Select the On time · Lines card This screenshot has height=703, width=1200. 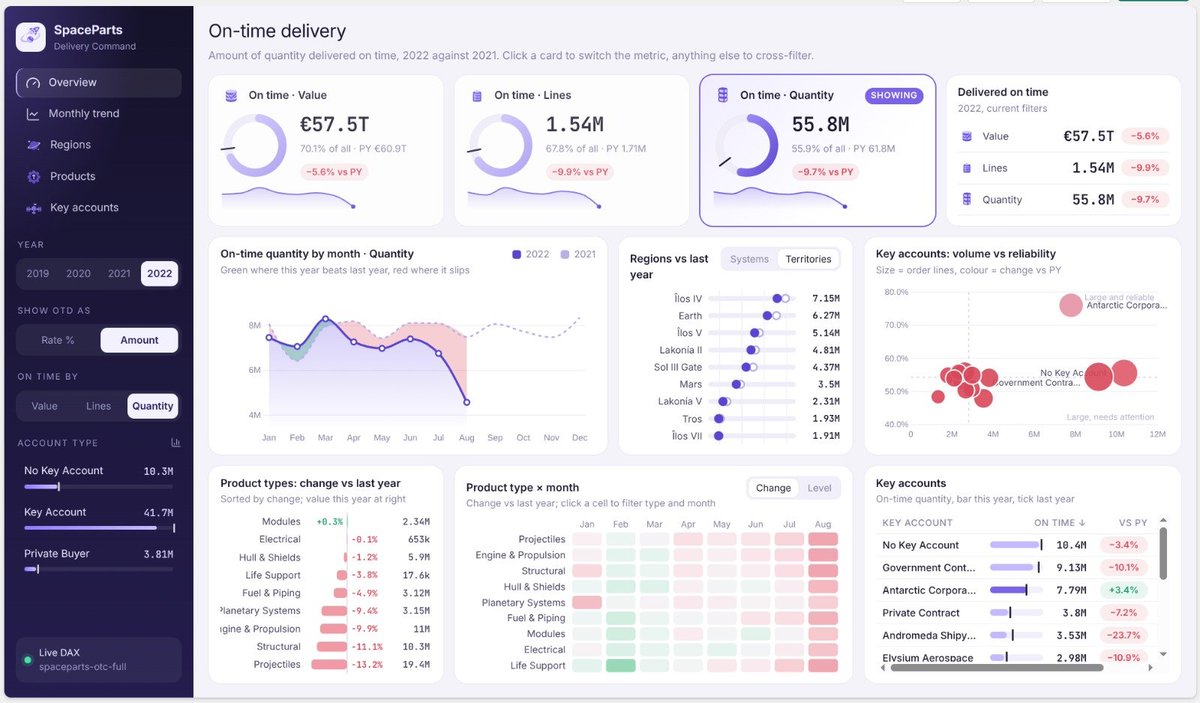click(x=571, y=150)
